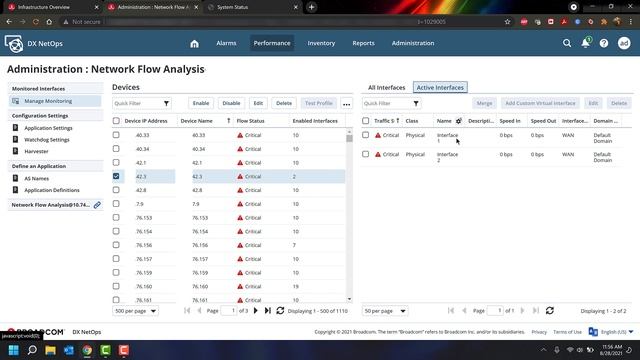Open the user avatar menu
The height and width of the screenshot is (360, 640).
pyautogui.click(x=624, y=43)
